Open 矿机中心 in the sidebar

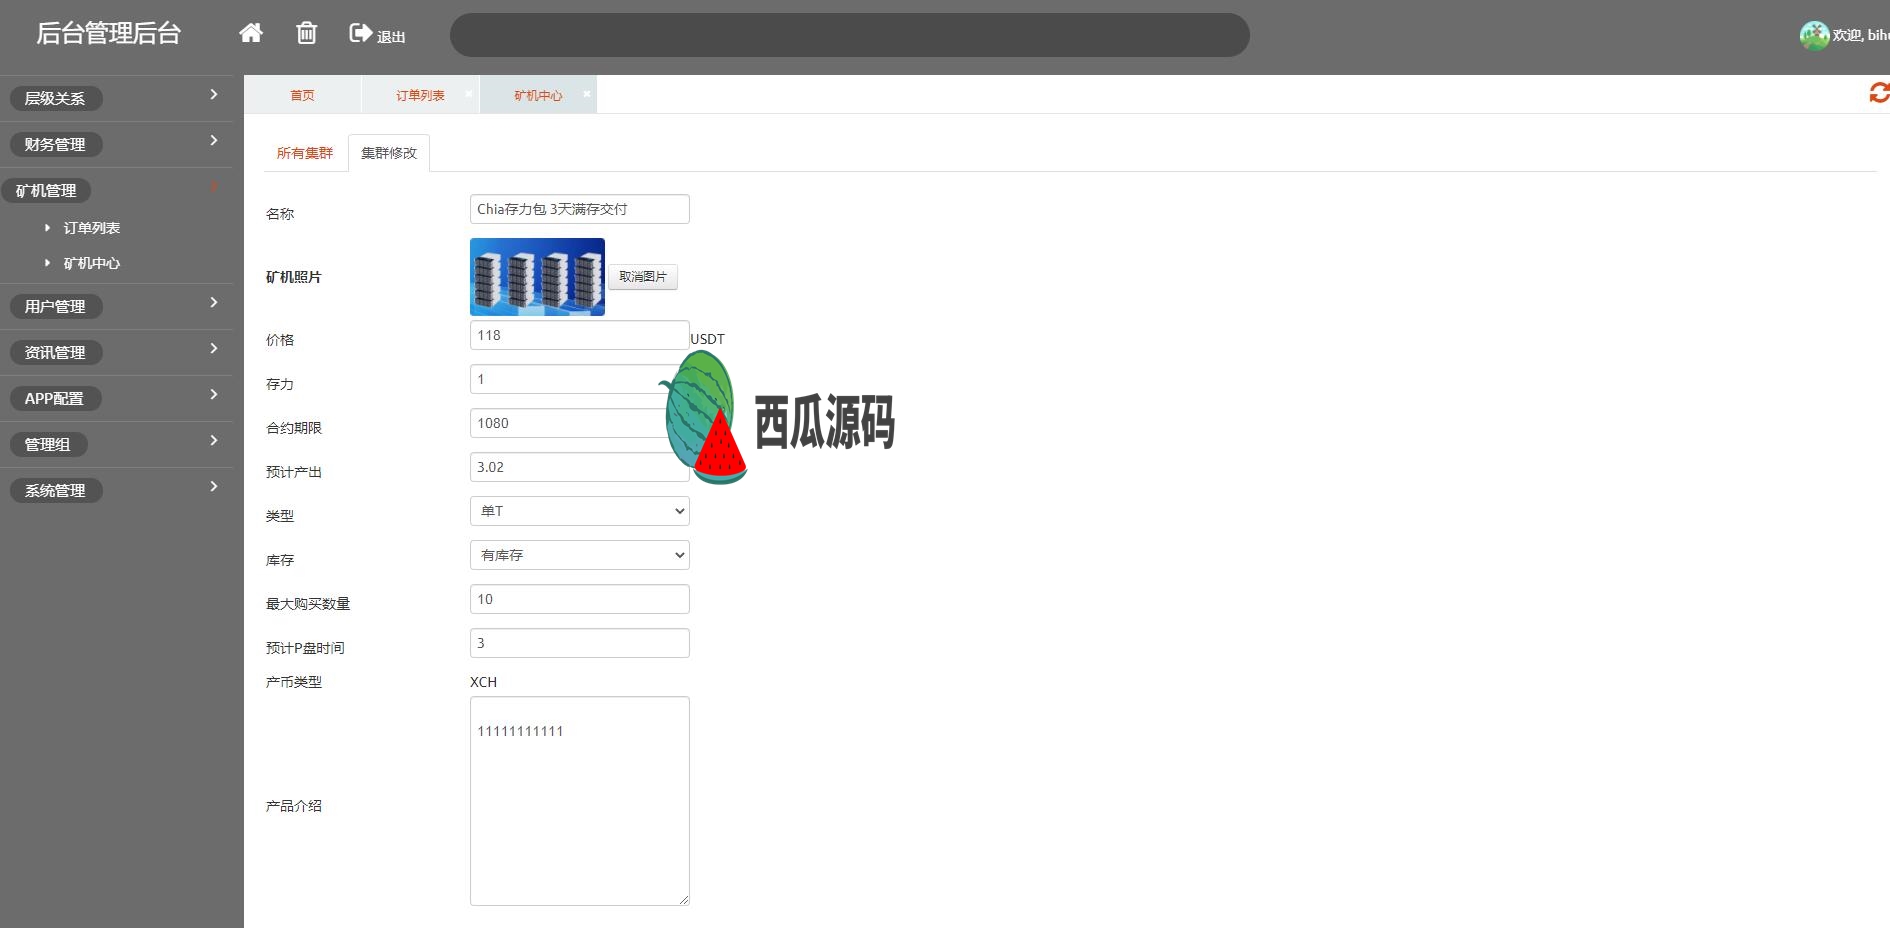[91, 263]
